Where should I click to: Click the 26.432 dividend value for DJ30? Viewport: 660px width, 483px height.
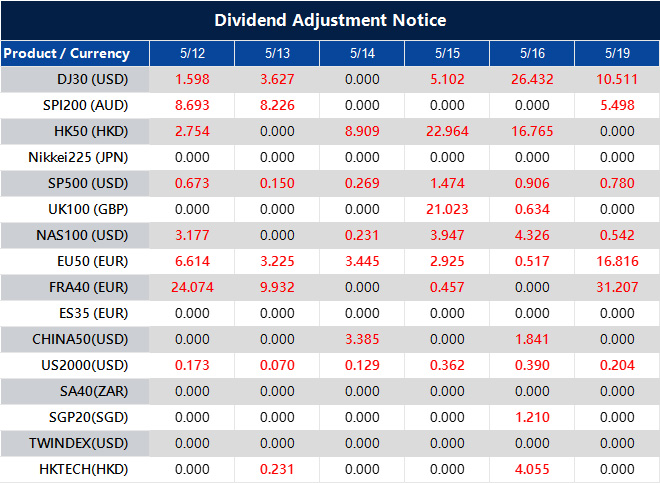(x=532, y=80)
